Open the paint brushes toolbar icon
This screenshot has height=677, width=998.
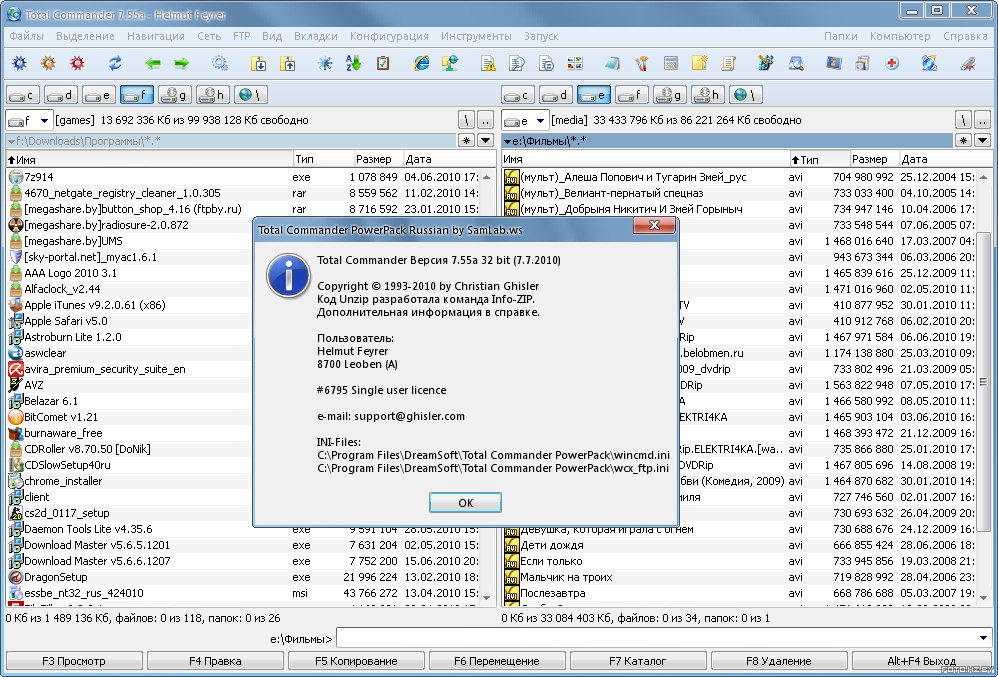(642, 63)
